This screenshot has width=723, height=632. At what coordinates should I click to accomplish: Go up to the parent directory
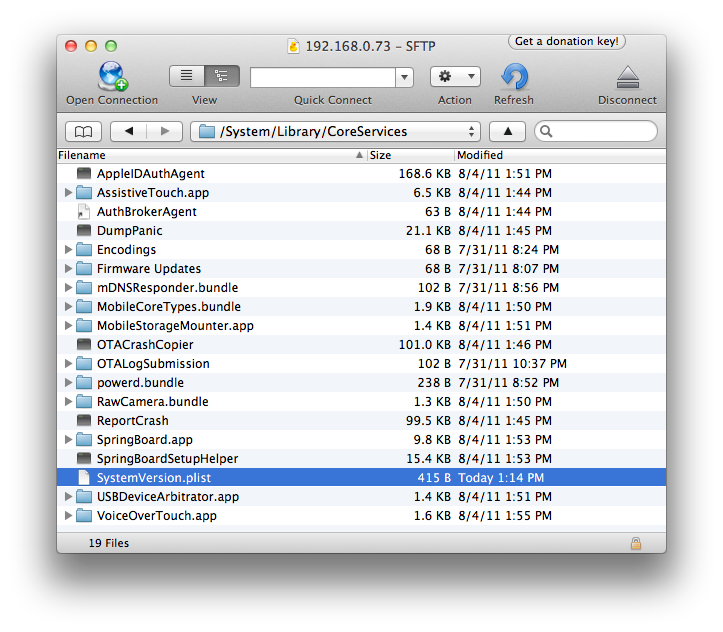[x=507, y=132]
